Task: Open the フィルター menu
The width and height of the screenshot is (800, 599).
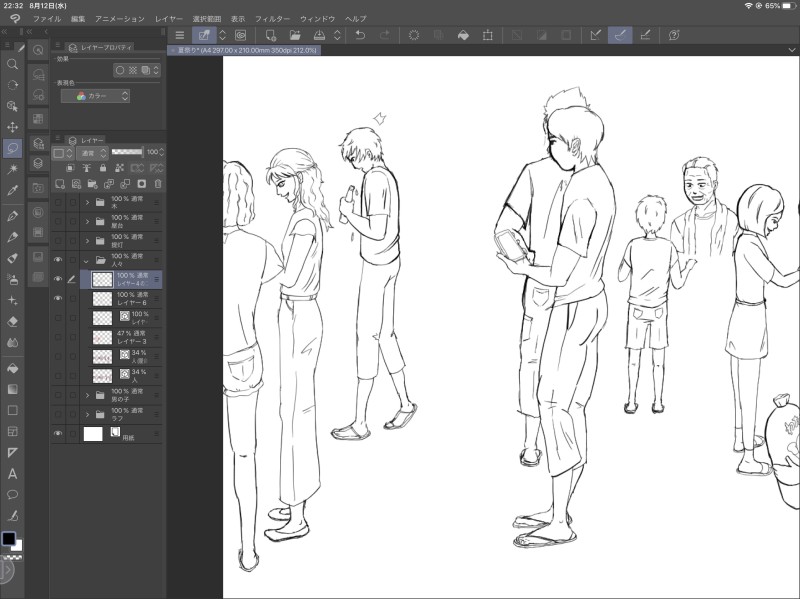Action: click(273, 19)
